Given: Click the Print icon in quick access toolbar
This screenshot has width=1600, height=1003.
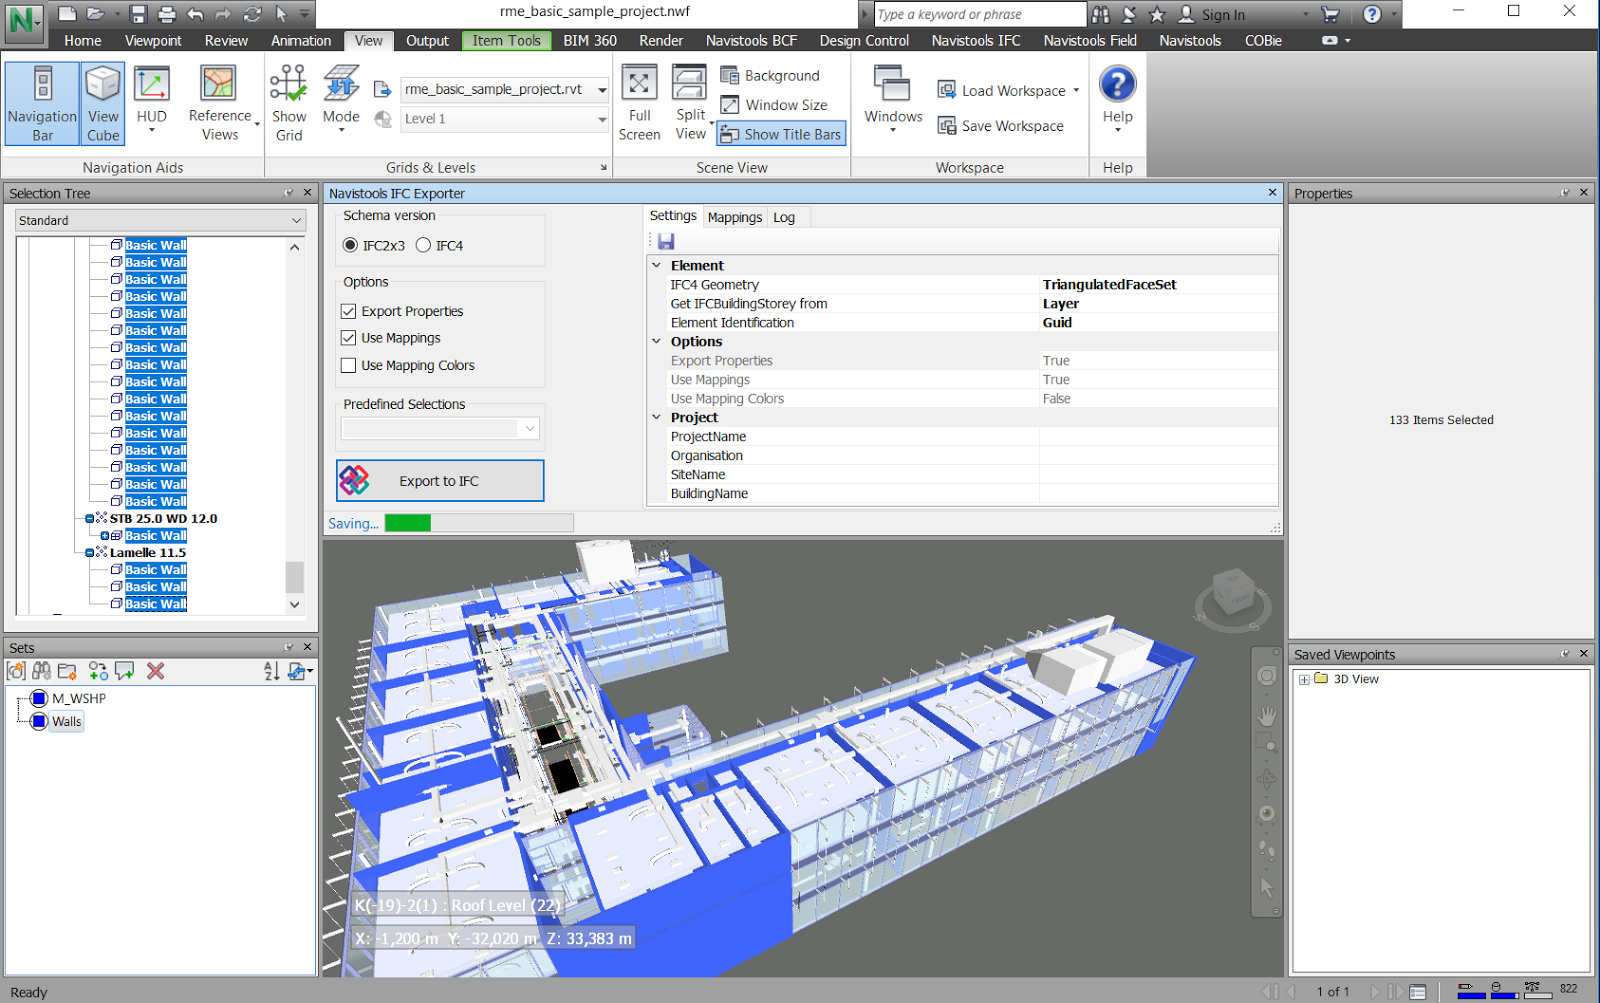Looking at the screenshot, I should click(166, 14).
